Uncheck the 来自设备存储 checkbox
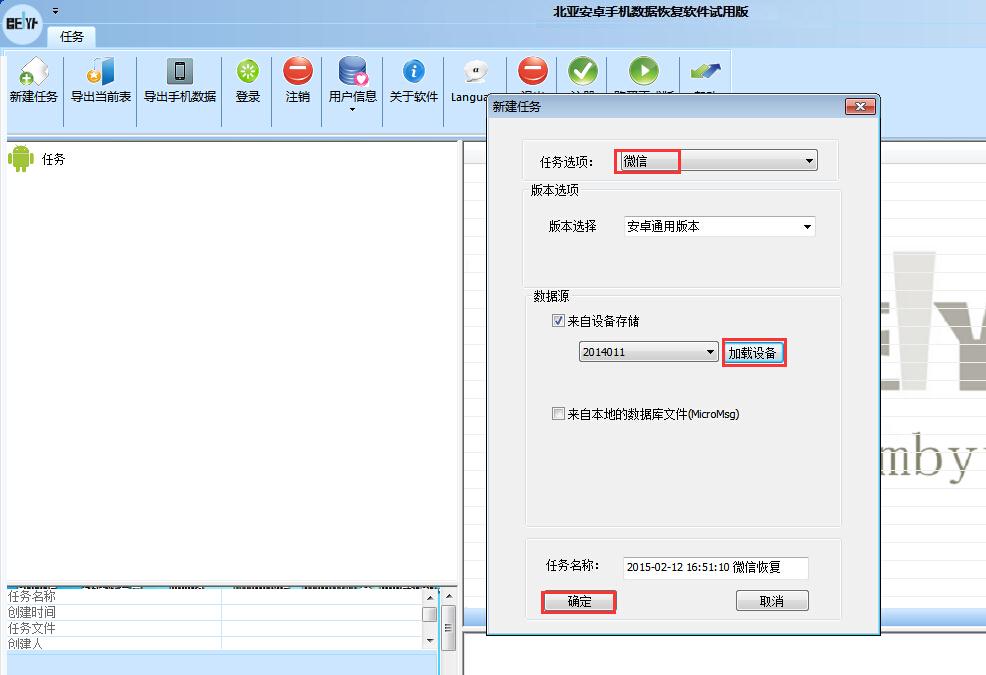The image size is (986, 675). click(558, 321)
